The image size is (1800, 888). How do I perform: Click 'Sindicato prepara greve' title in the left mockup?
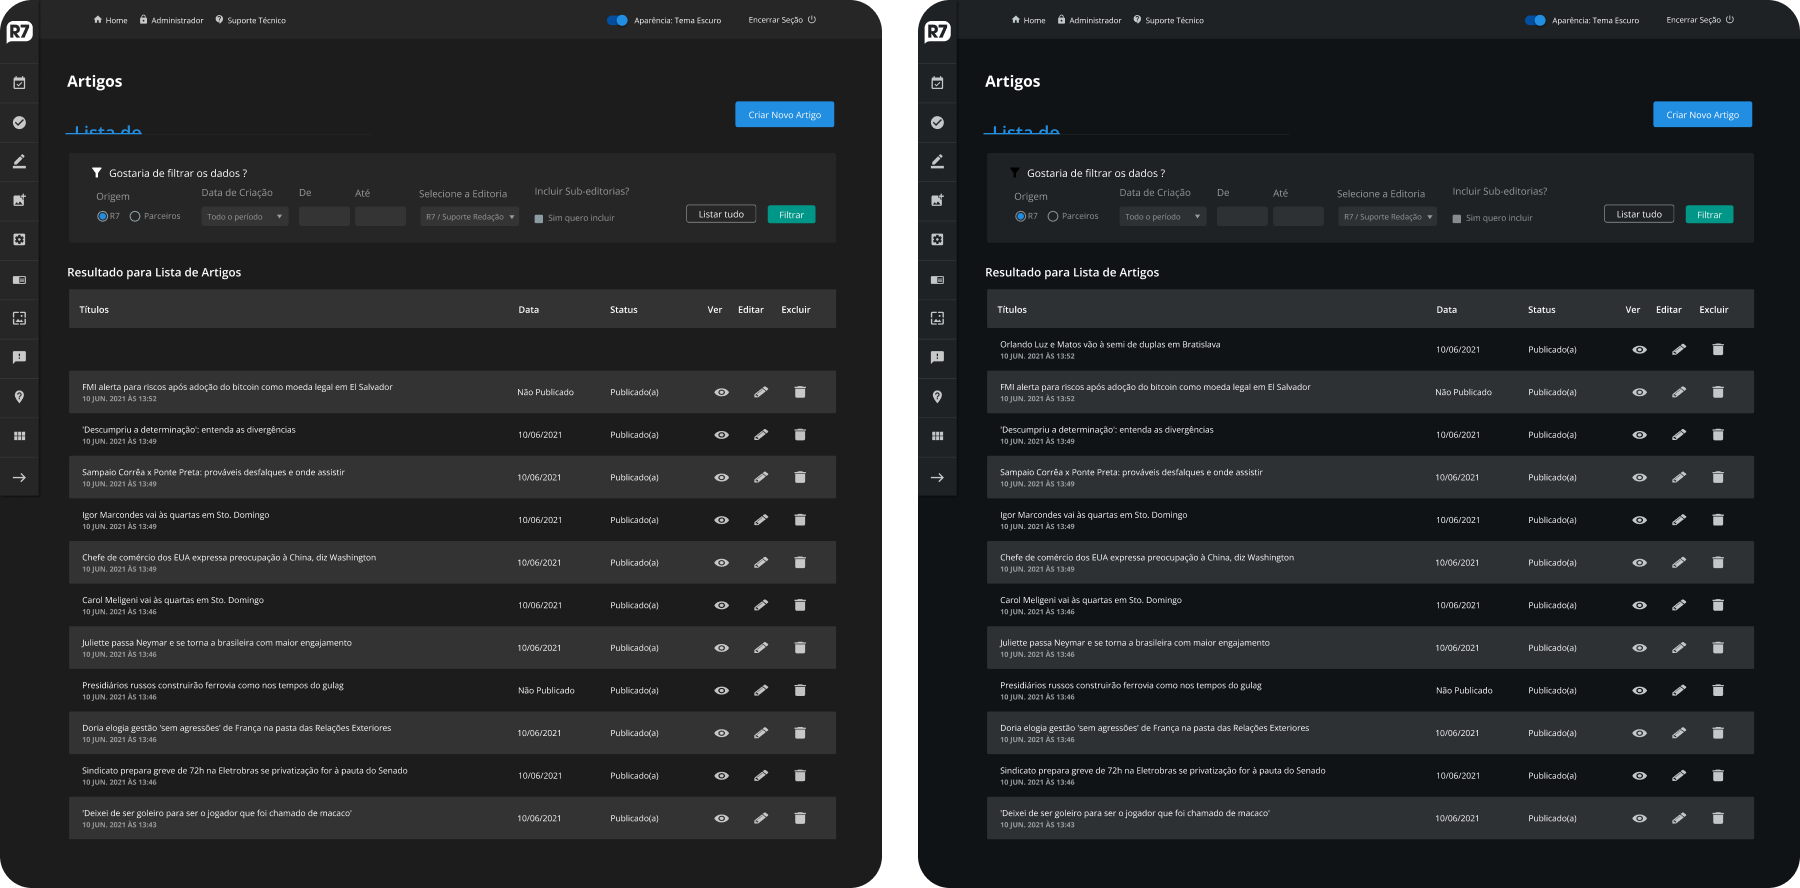(x=245, y=770)
